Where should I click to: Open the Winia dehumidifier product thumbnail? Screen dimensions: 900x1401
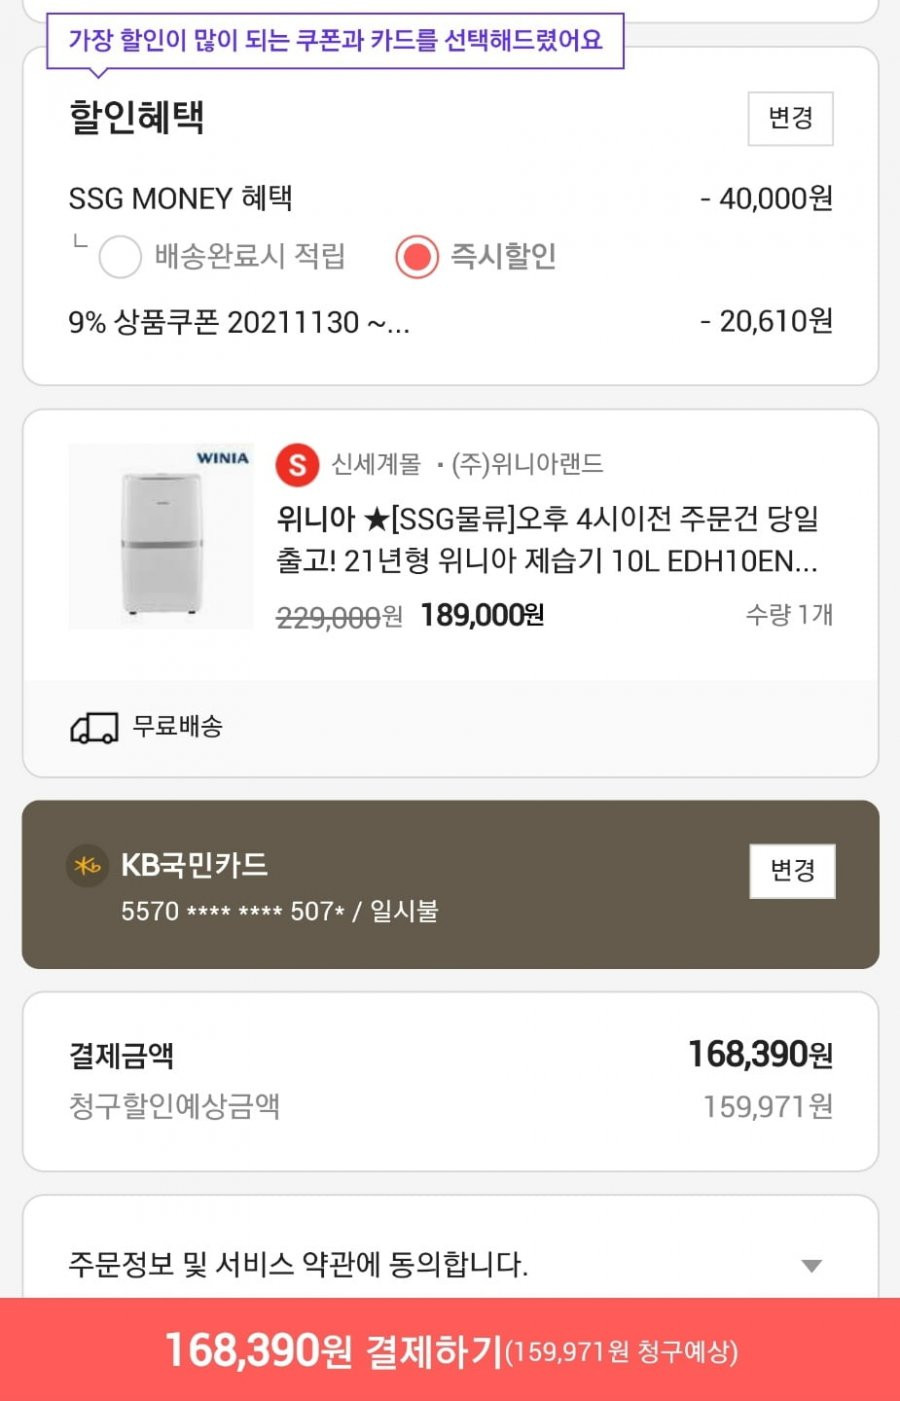click(x=161, y=536)
